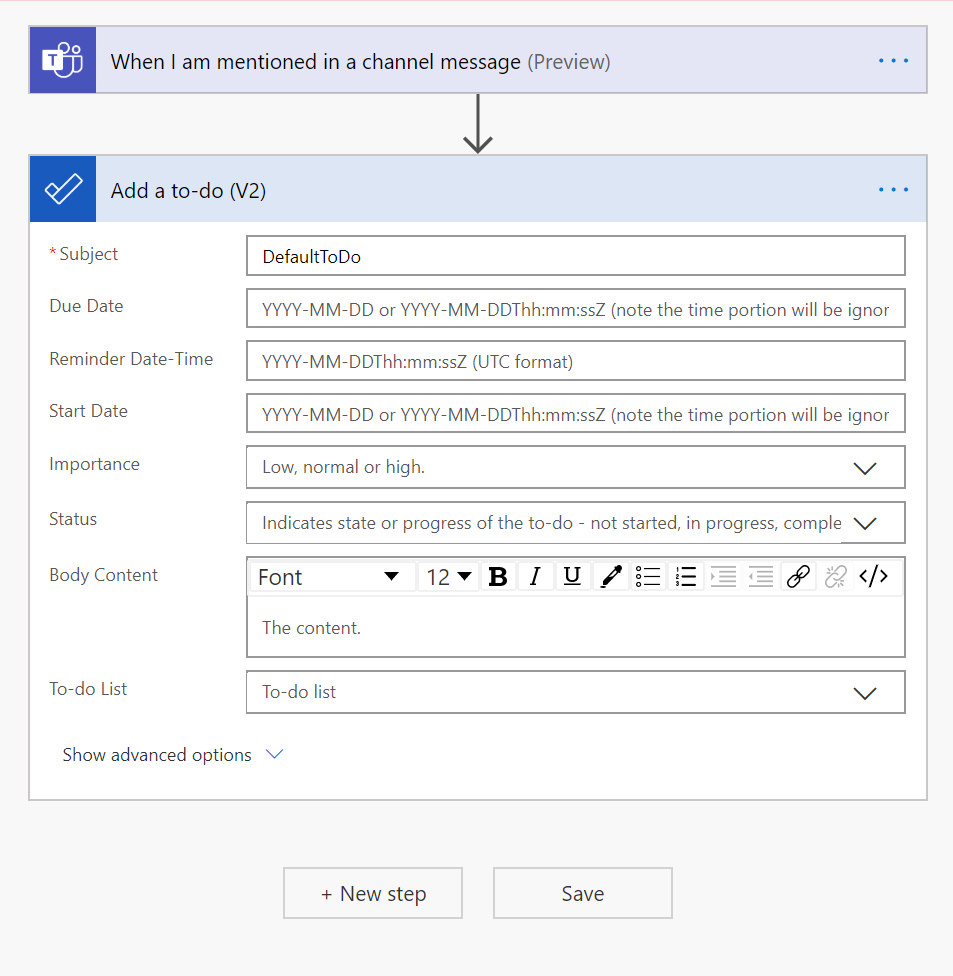
Task: Click the Reminder Date-Time input field
Action: (575, 361)
